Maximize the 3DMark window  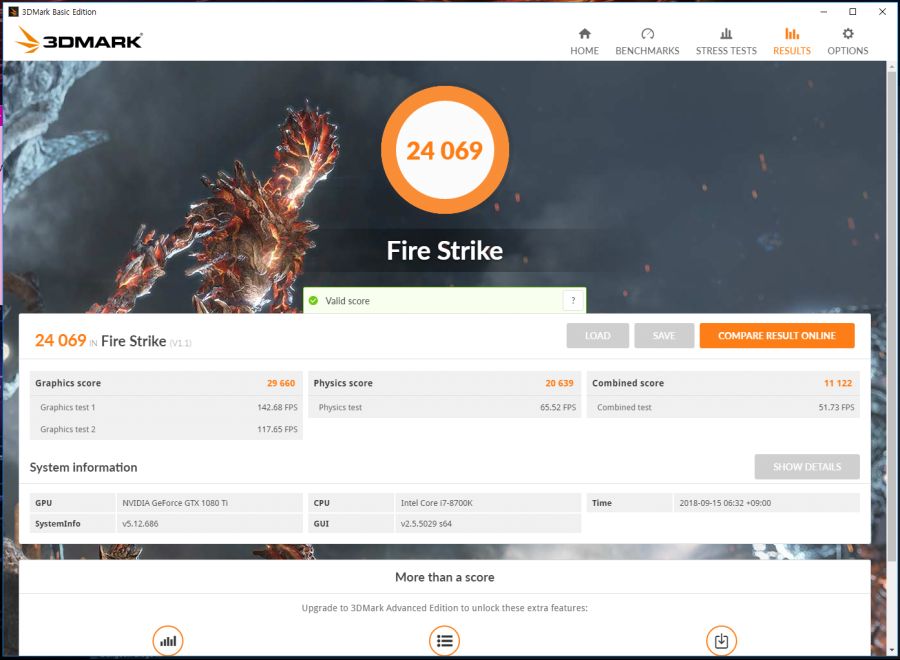(853, 11)
